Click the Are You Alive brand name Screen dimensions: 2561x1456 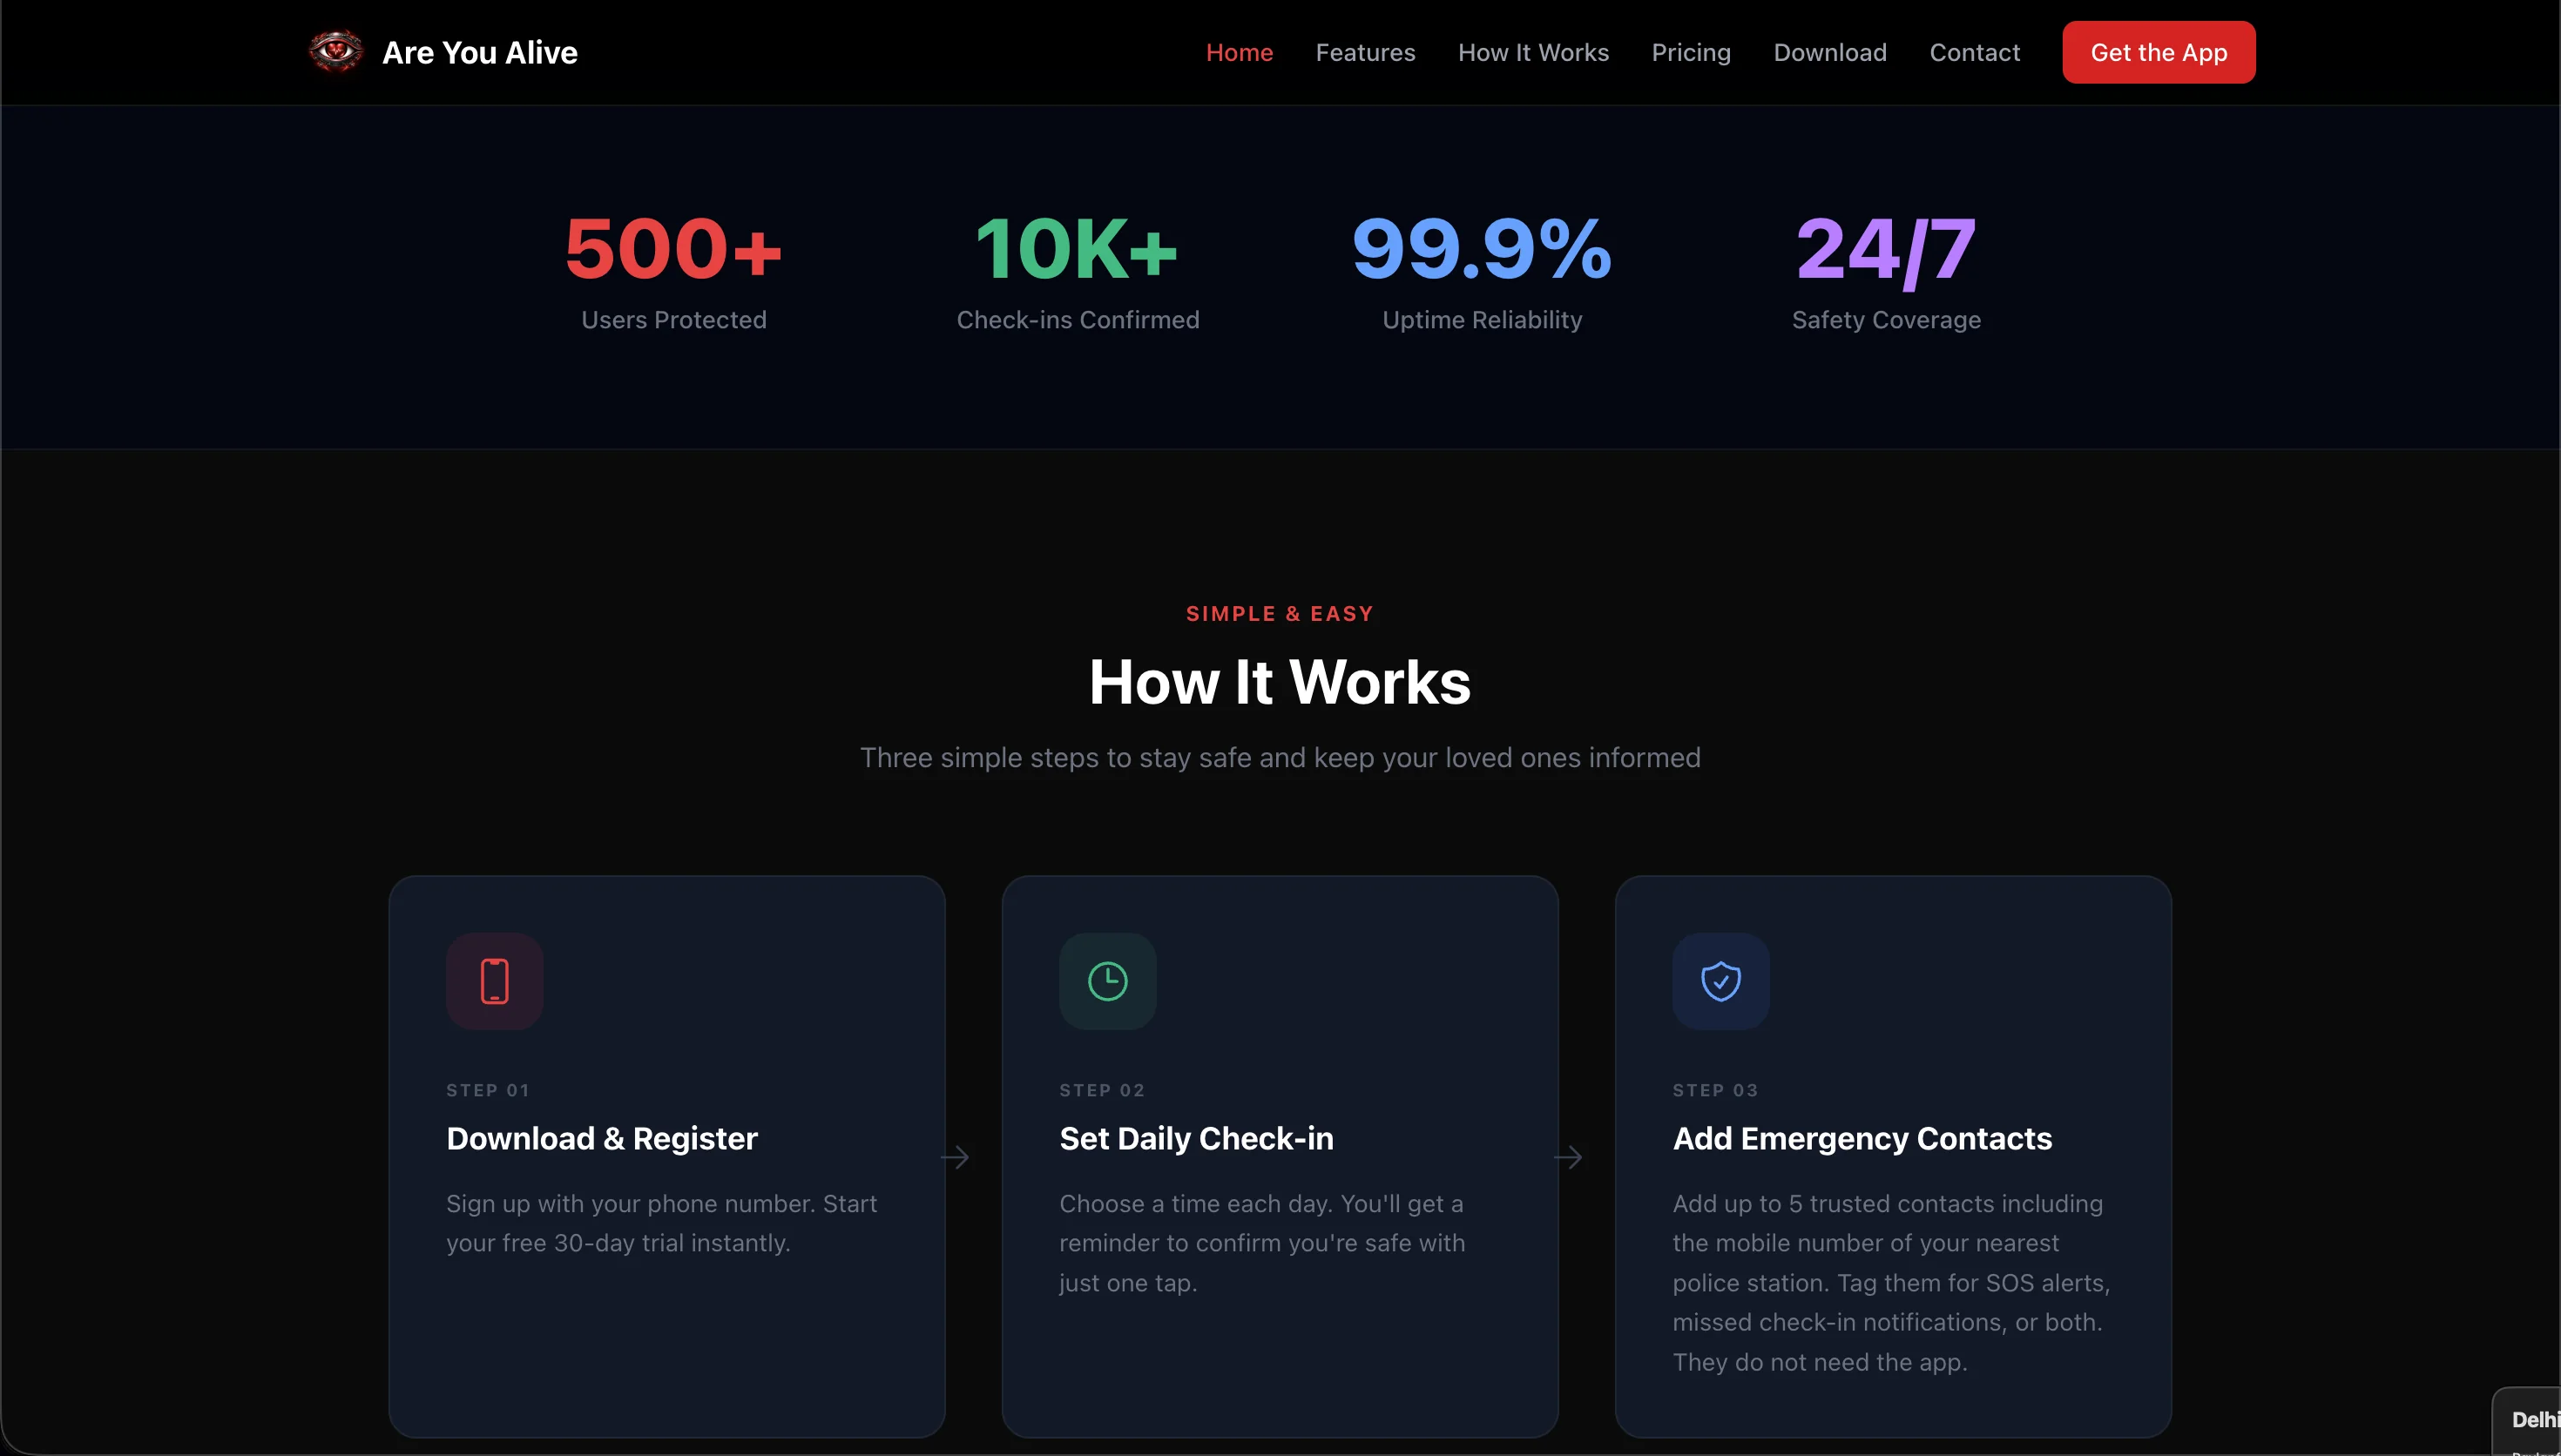tap(481, 52)
